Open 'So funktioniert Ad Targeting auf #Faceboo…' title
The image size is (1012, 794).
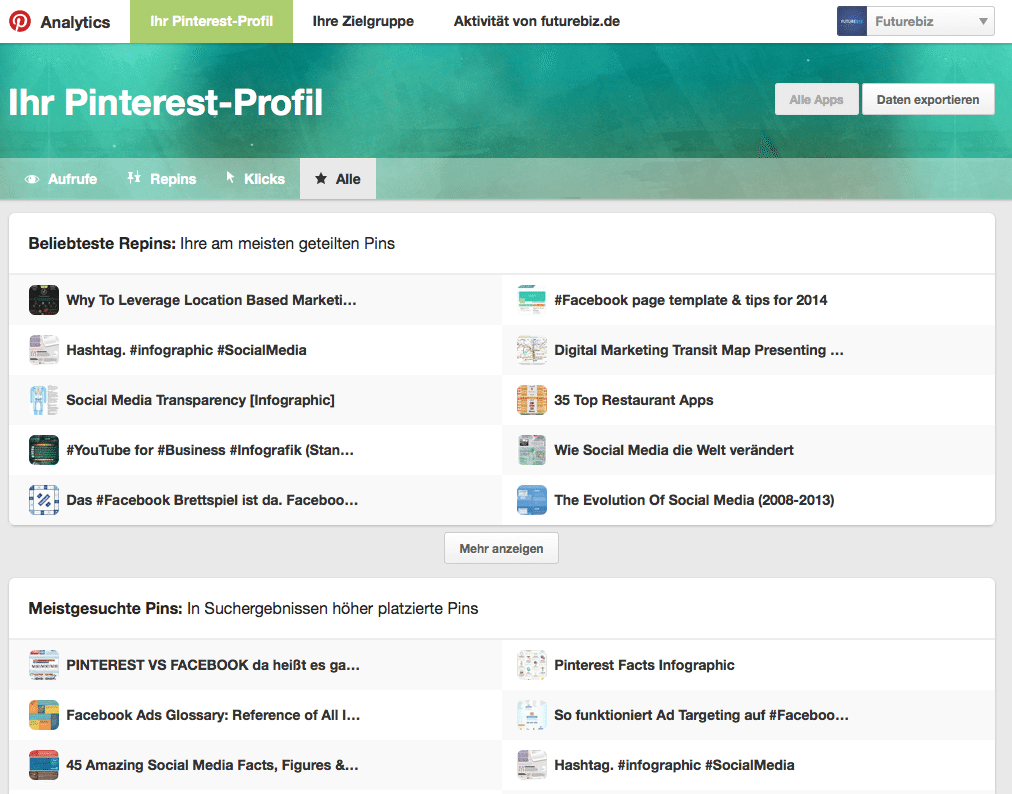coord(702,715)
